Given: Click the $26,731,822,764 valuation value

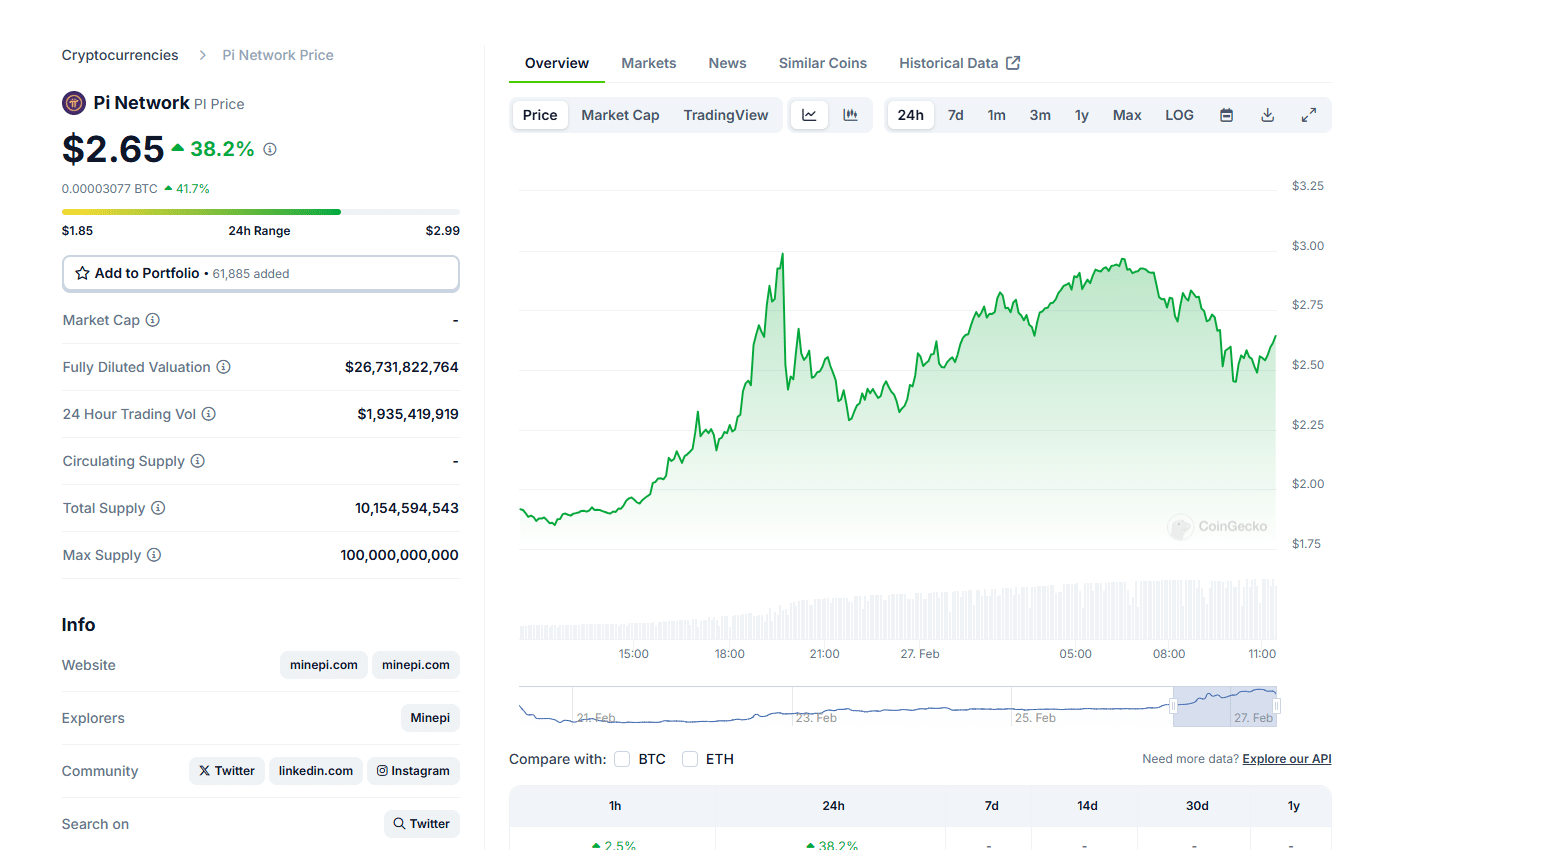Looking at the screenshot, I should pos(402,367).
